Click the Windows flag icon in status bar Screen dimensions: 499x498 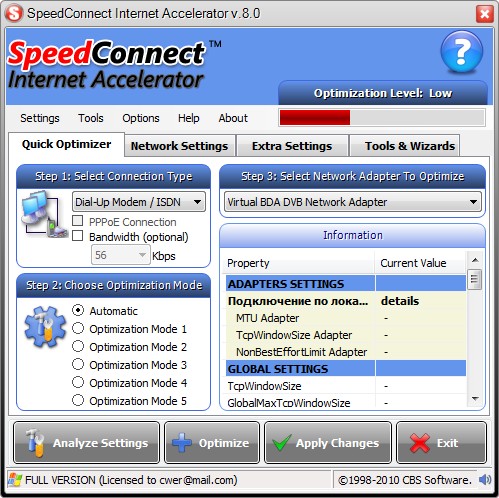pos(15,480)
